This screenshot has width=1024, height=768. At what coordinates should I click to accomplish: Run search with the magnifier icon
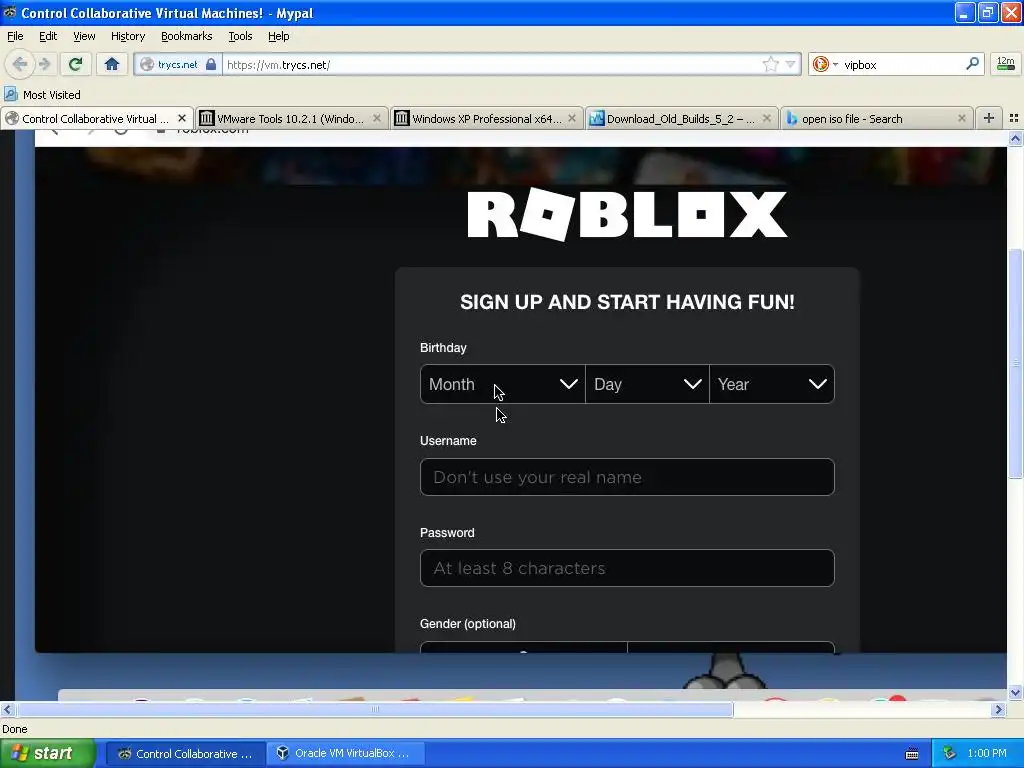[x=972, y=64]
